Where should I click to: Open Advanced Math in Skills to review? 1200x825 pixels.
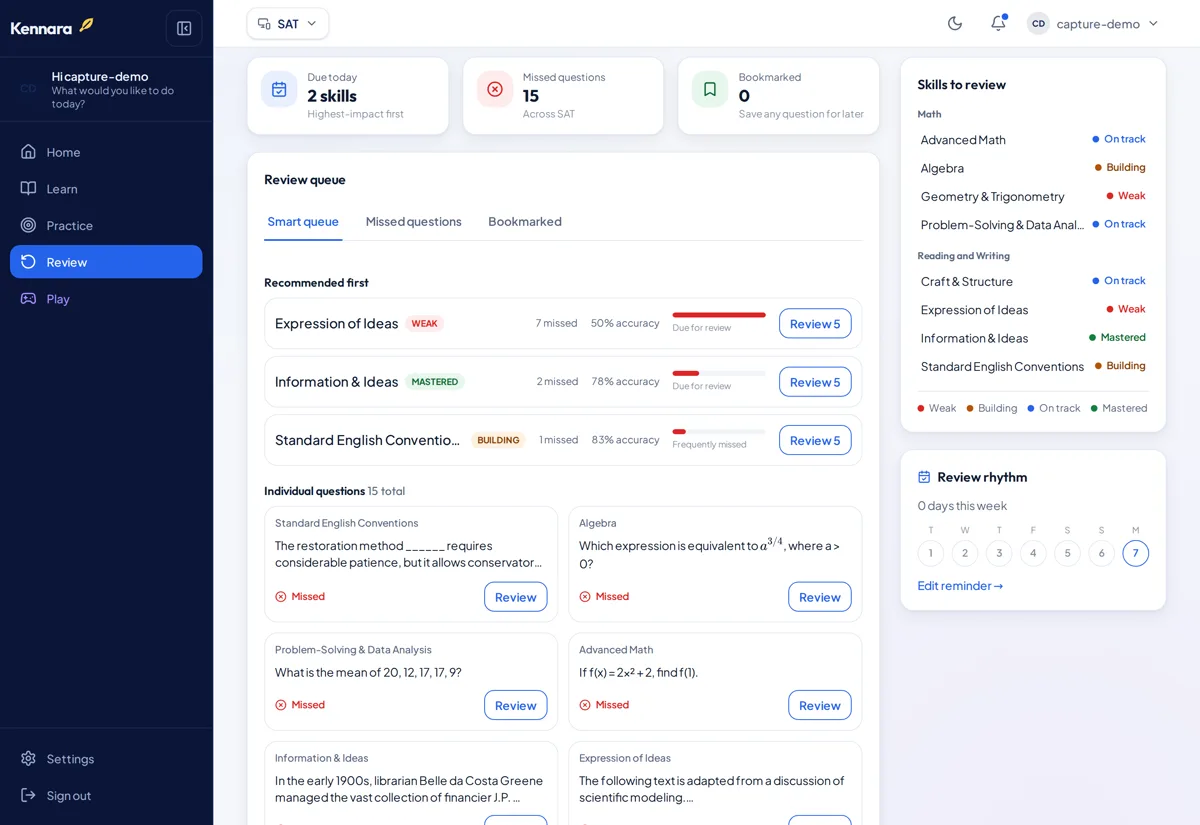click(x=1033, y=140)
